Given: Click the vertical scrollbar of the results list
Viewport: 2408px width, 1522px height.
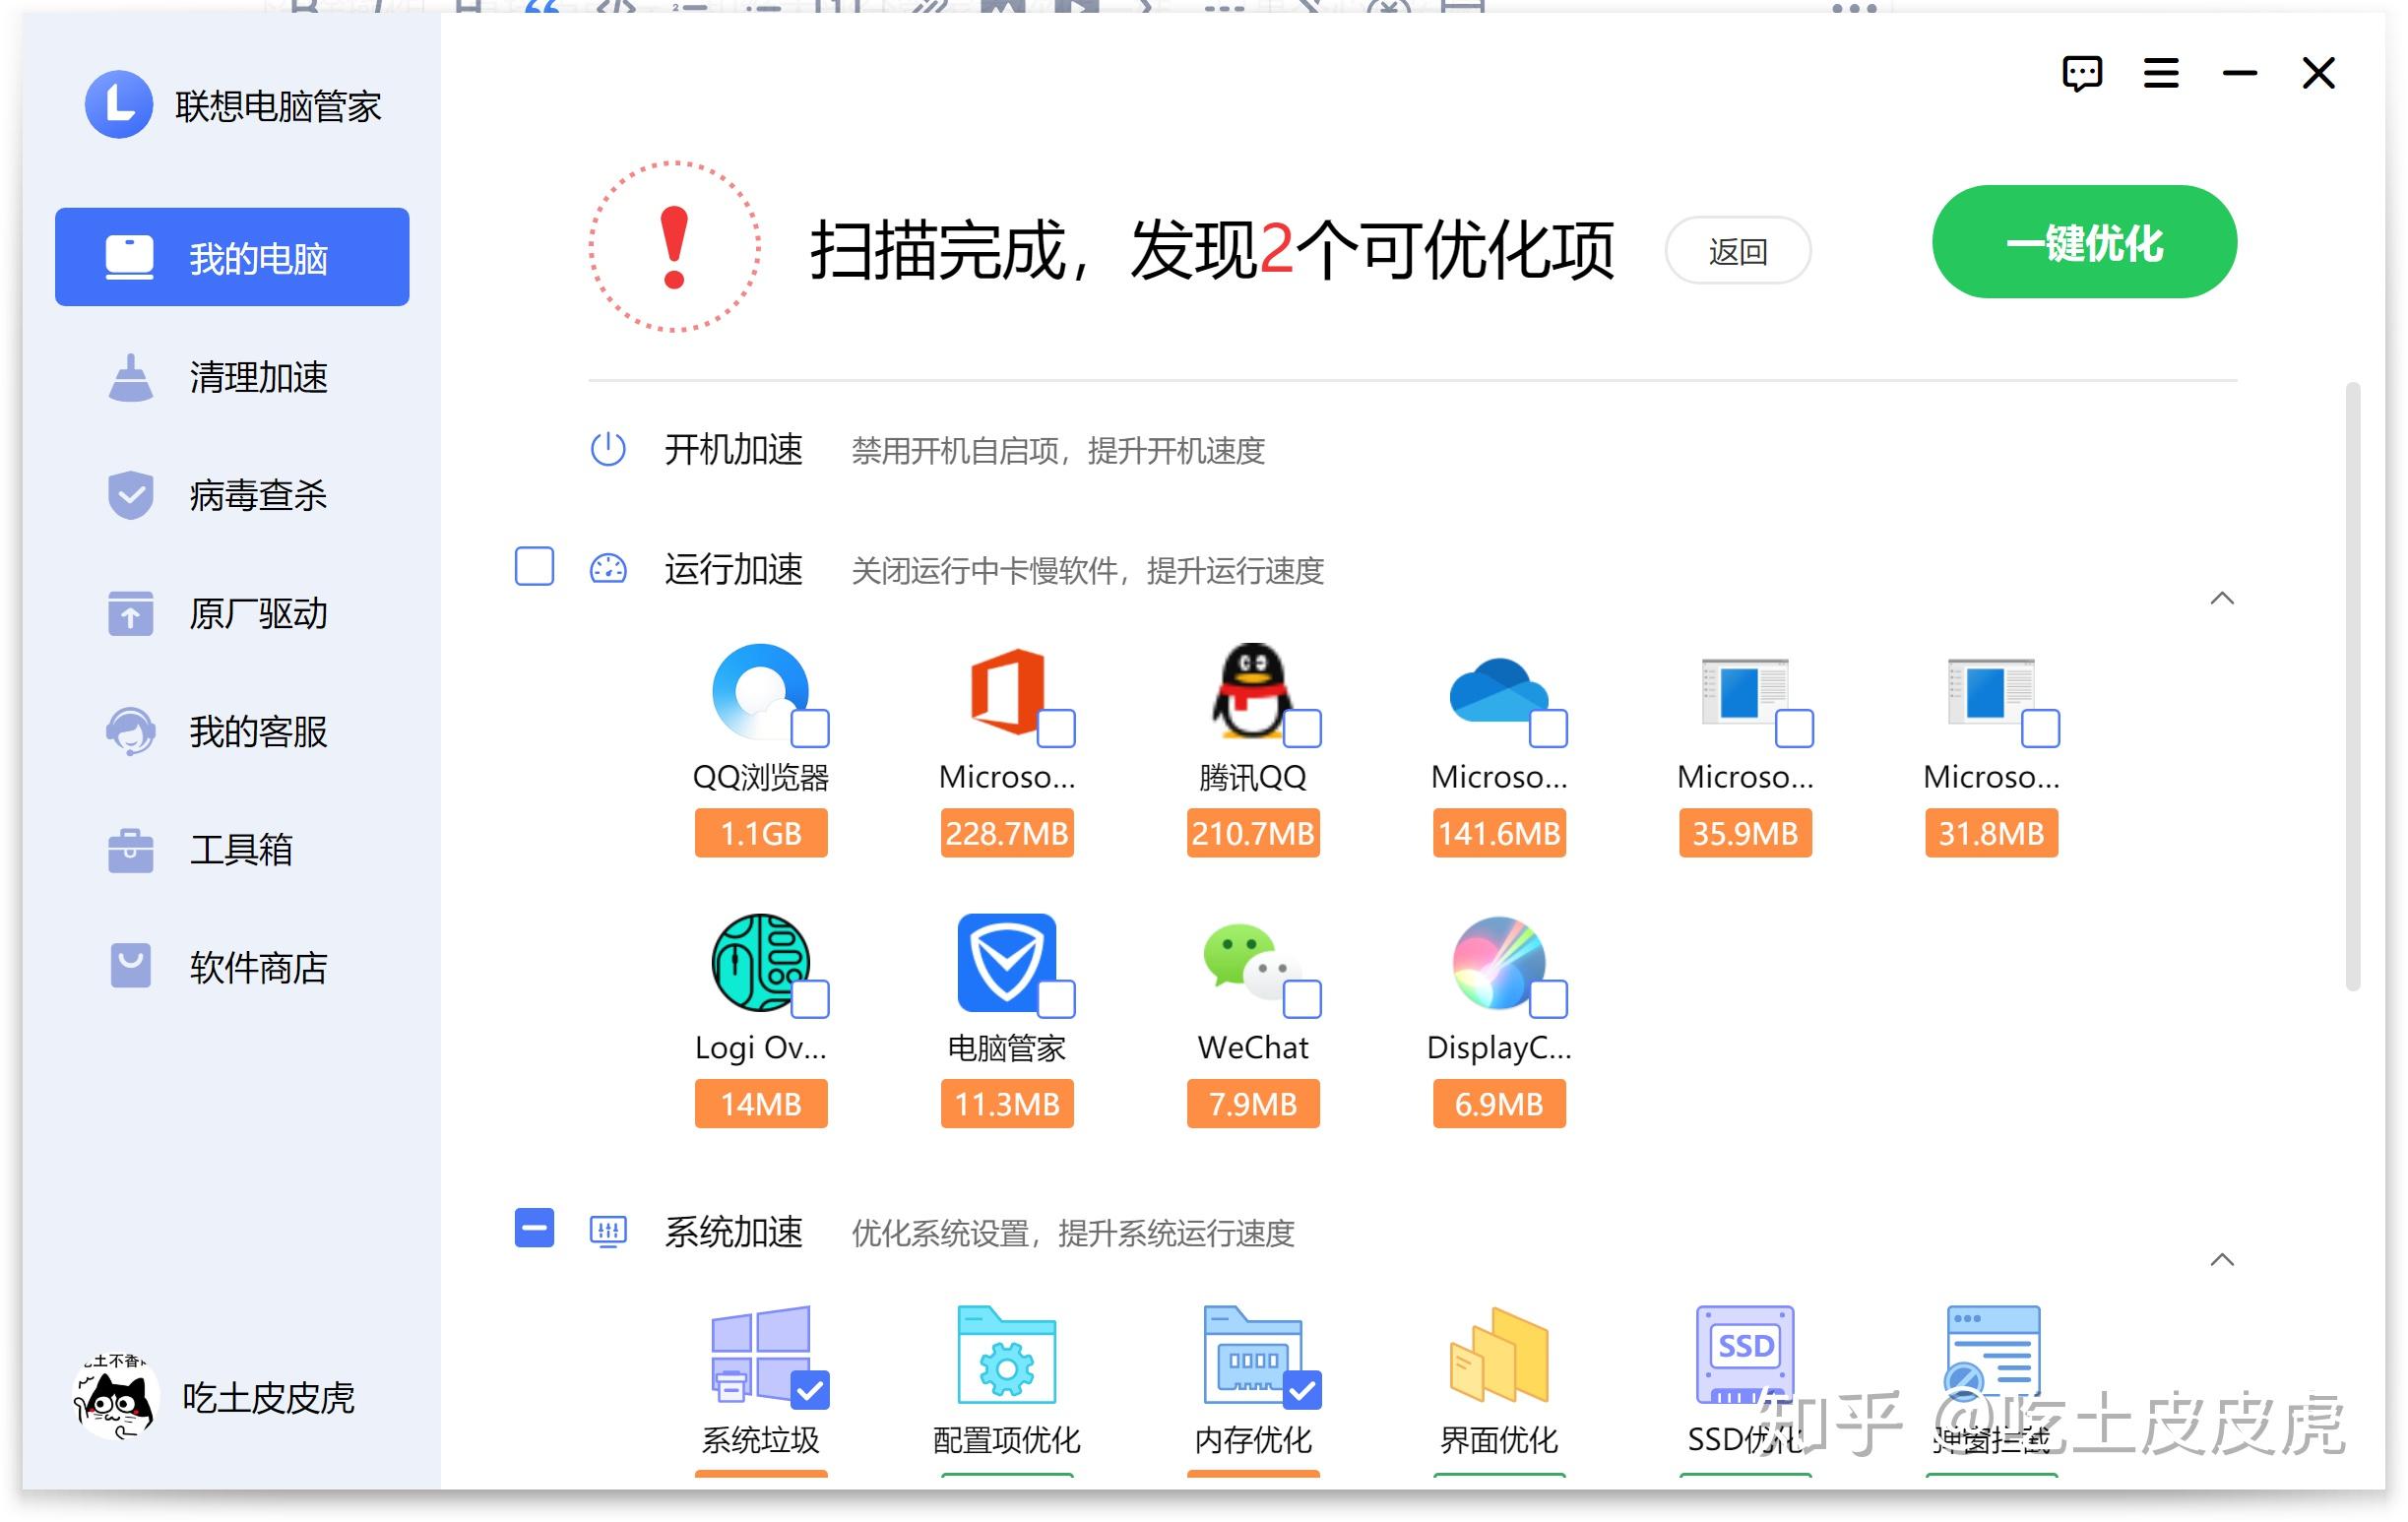Looking at the screenshot, I should tap(2353, 686).
